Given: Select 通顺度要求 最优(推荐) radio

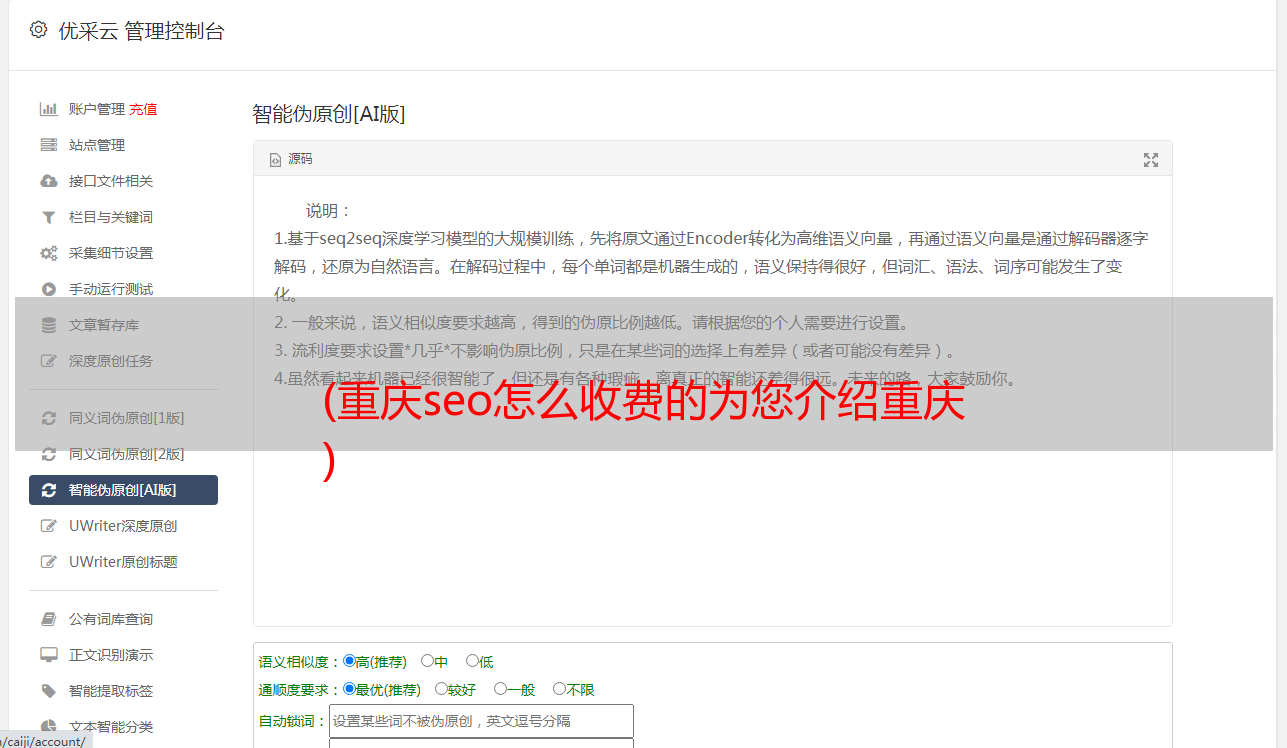Looking at the screenshot, I should point(349,689).
